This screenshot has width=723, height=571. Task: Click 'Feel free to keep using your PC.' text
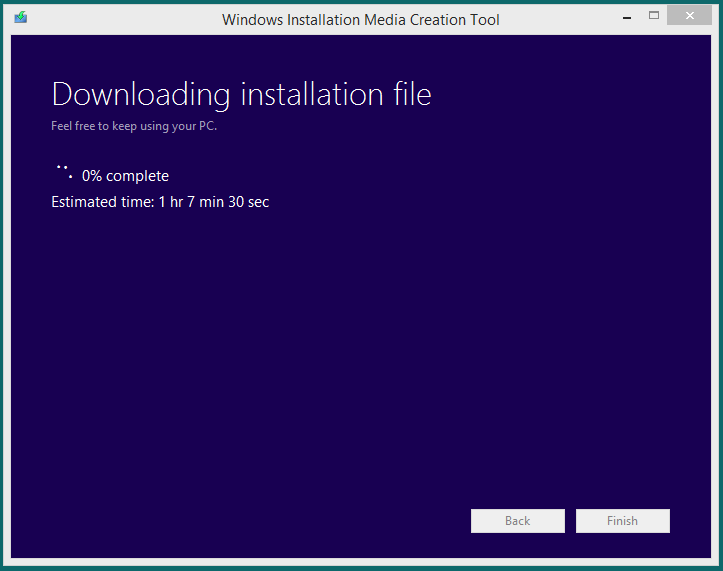(134, 126)
